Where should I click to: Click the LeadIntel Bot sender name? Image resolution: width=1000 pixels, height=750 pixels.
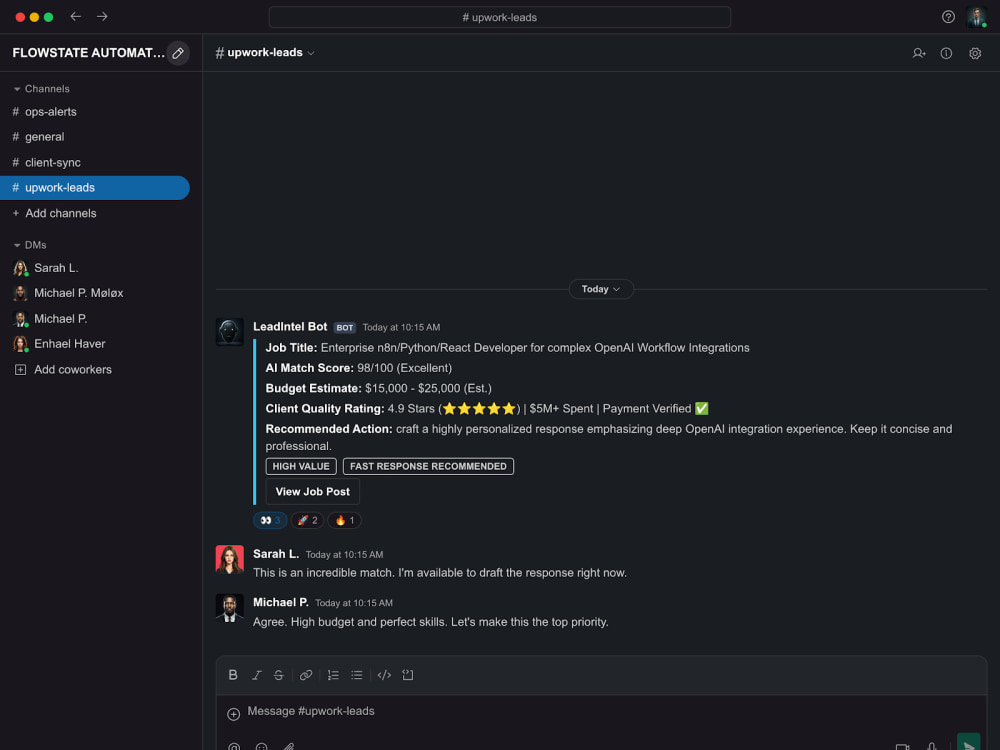click(290, 327)
